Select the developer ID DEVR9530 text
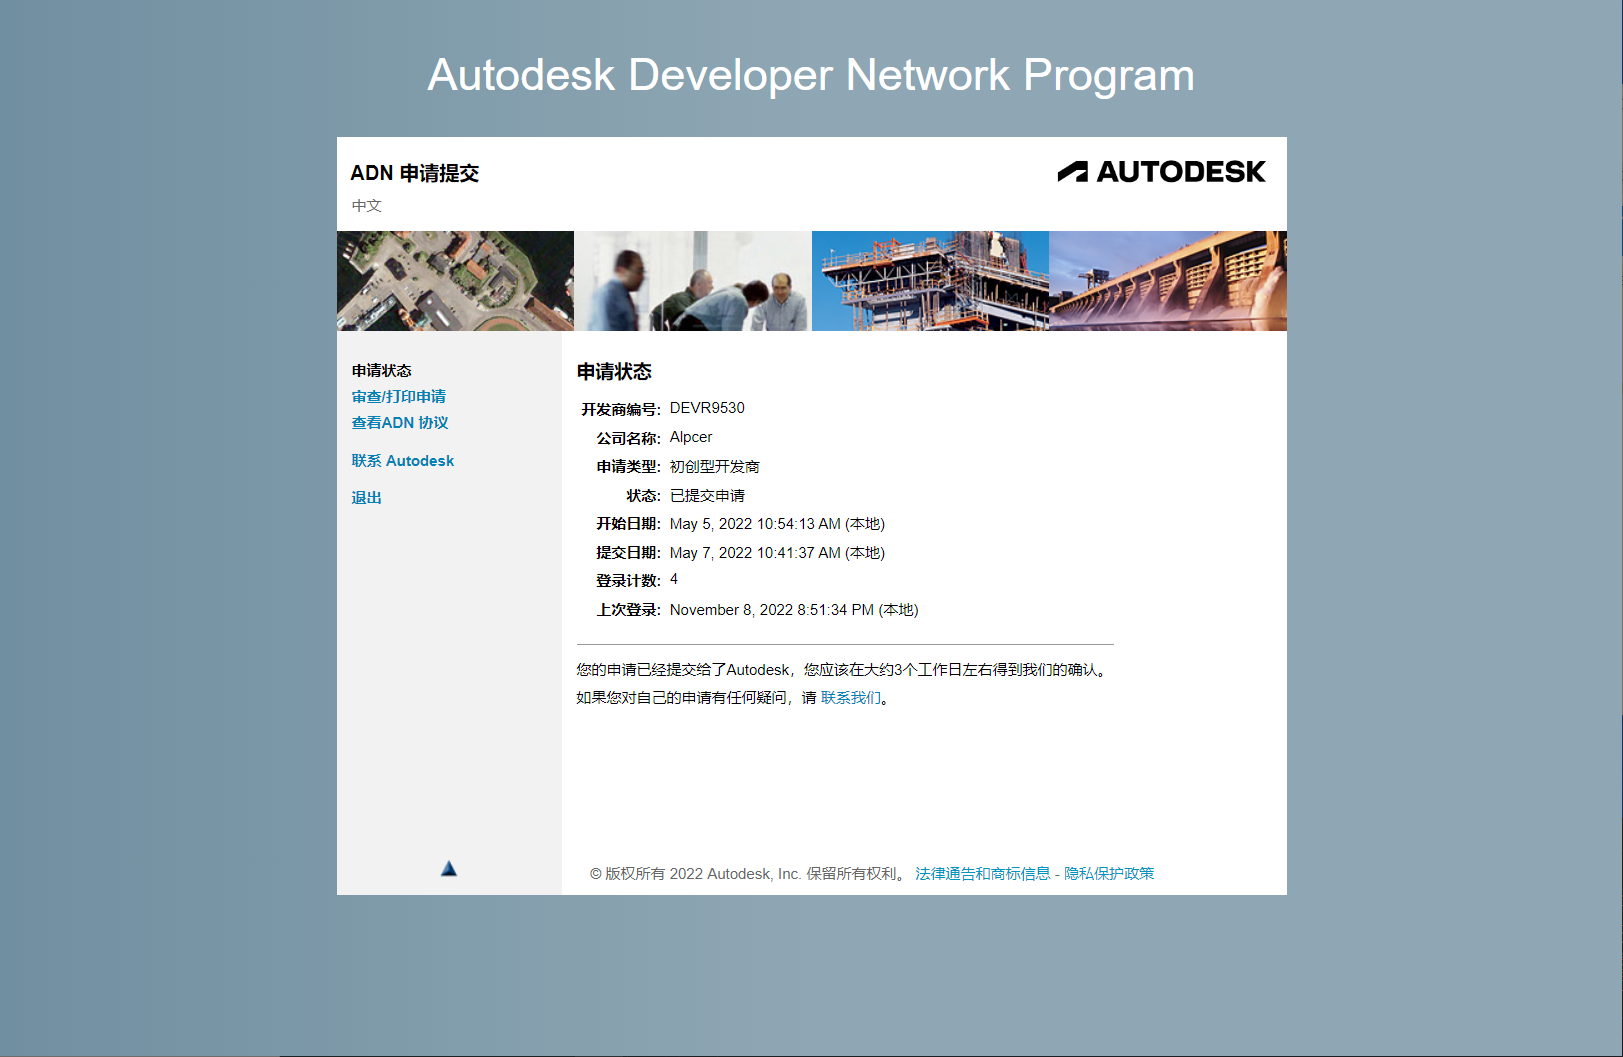 click(x=707, y=407)
